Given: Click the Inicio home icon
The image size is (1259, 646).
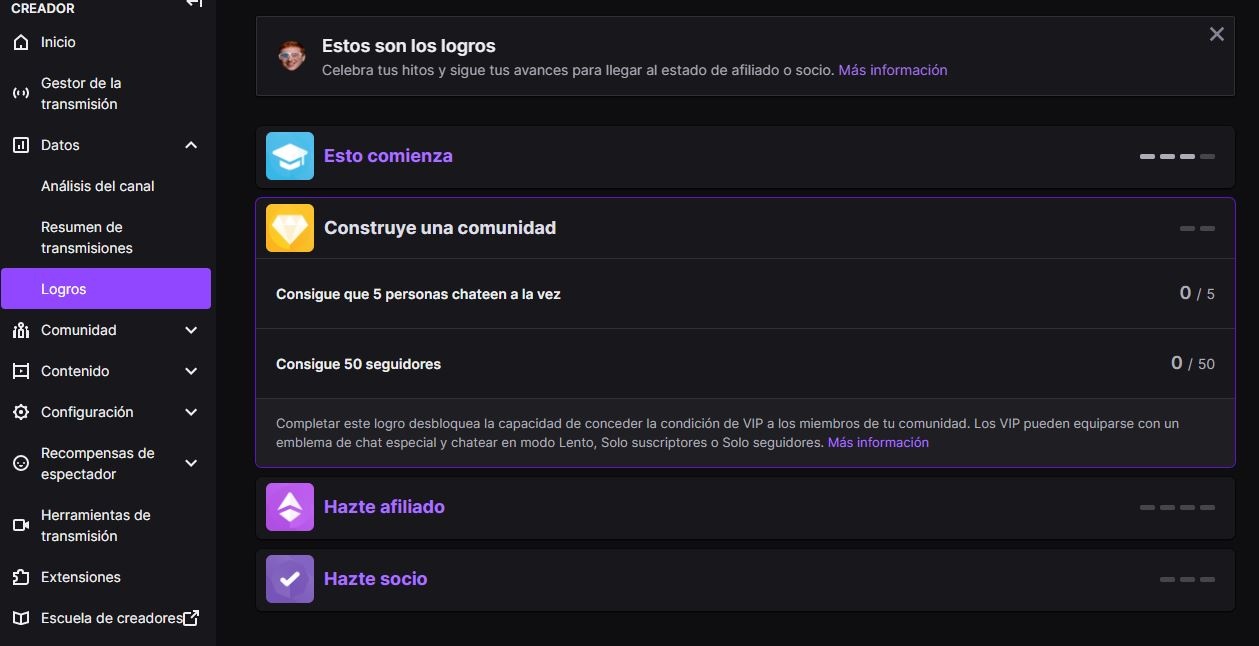Looking at the screenshot, I should click(x=21, y=43).
